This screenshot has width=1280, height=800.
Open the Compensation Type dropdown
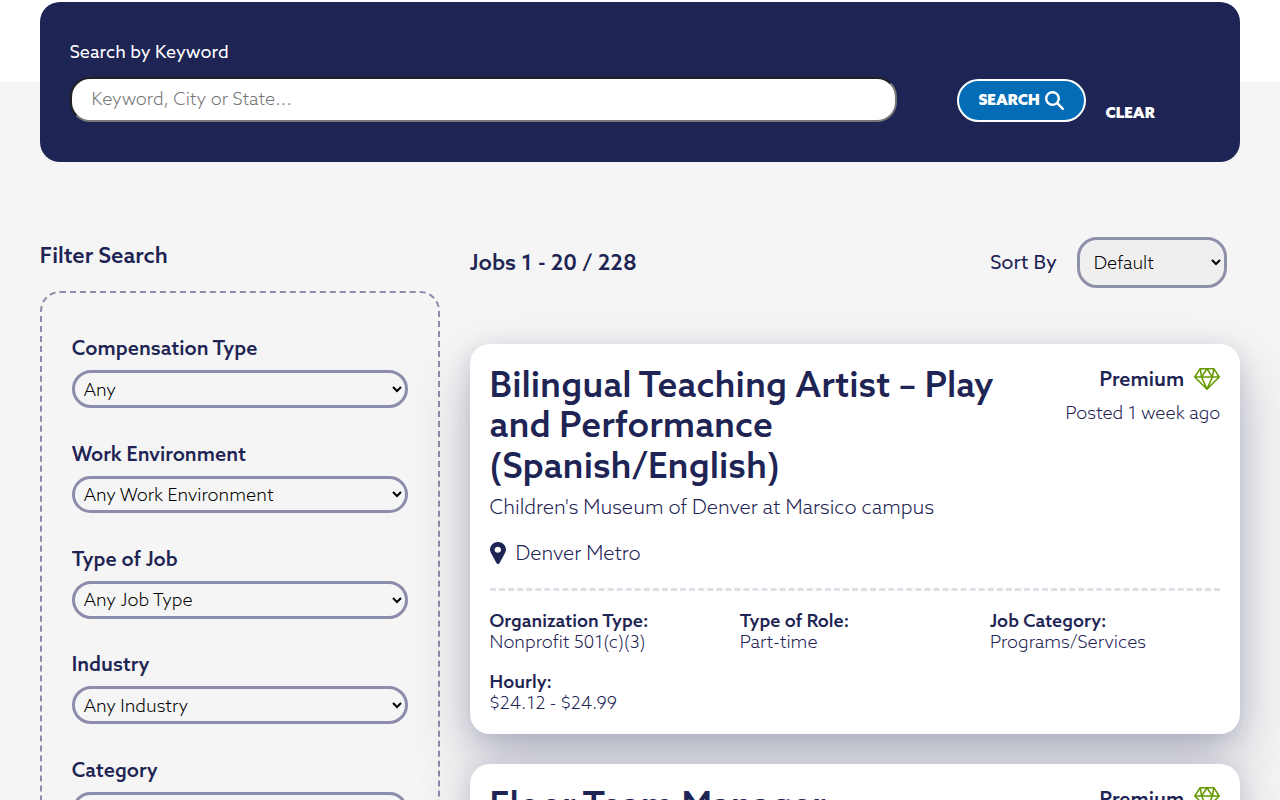(x=240, y=389)
